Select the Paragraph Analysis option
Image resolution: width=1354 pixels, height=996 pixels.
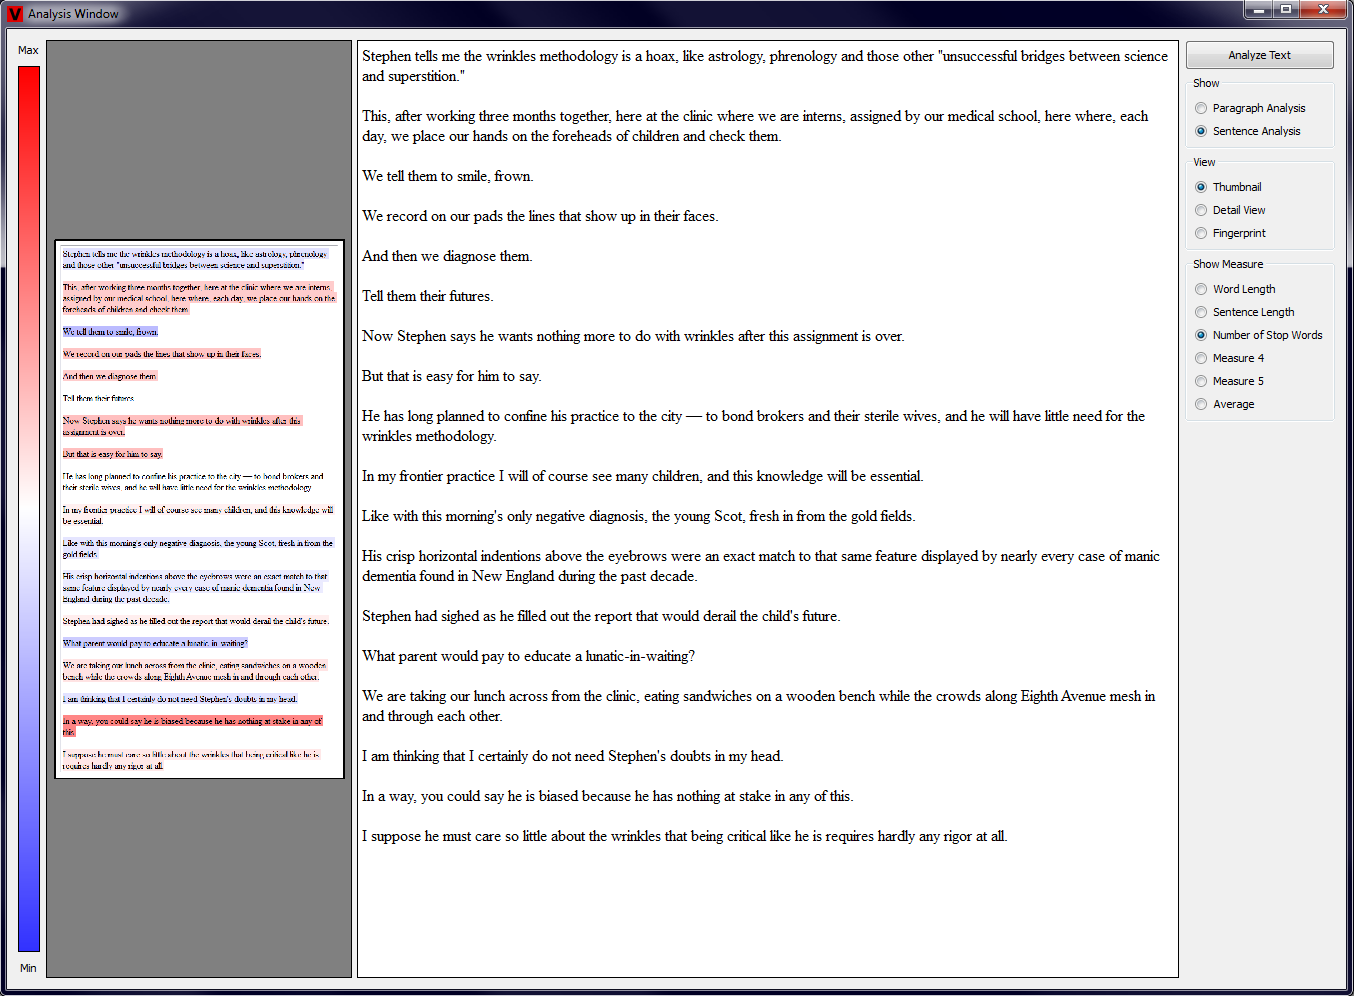click(1201, 108)
